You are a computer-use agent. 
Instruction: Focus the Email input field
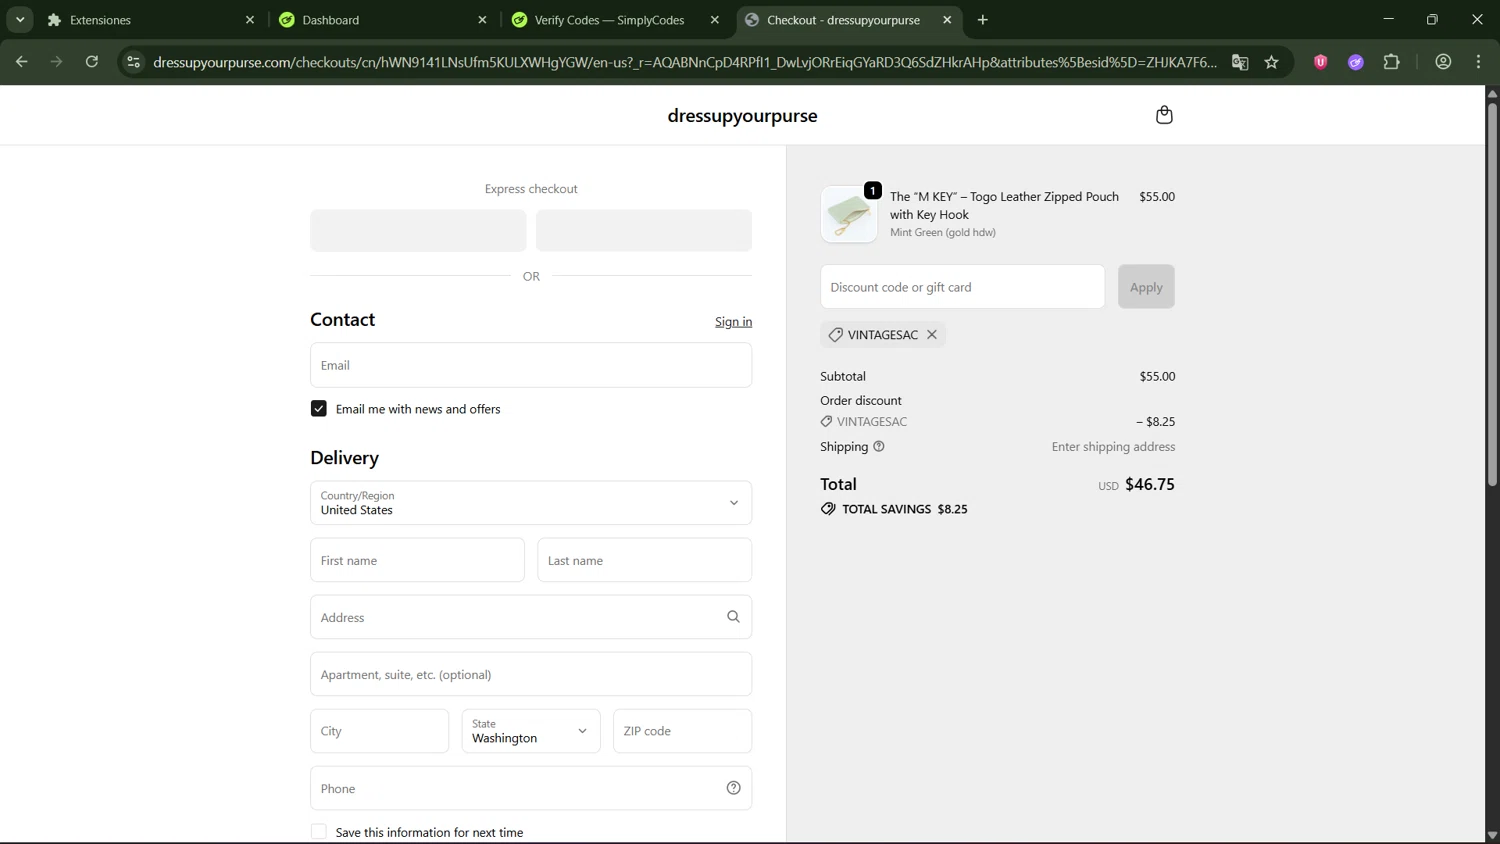click(531, 365)
